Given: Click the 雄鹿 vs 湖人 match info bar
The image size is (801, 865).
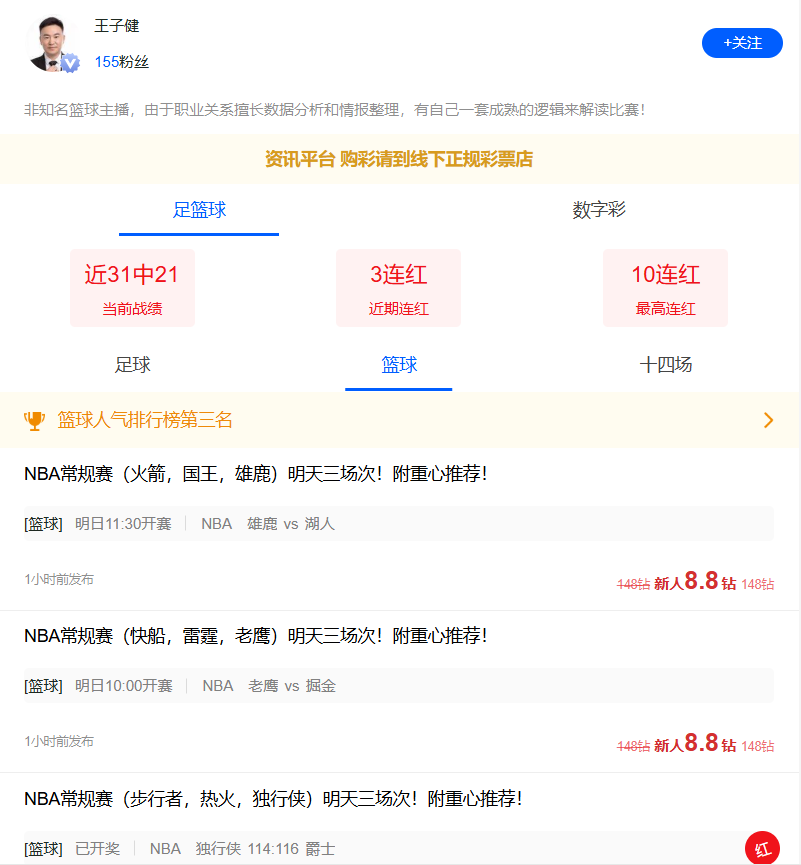Looking at the screenshot, I should point(399,524).
